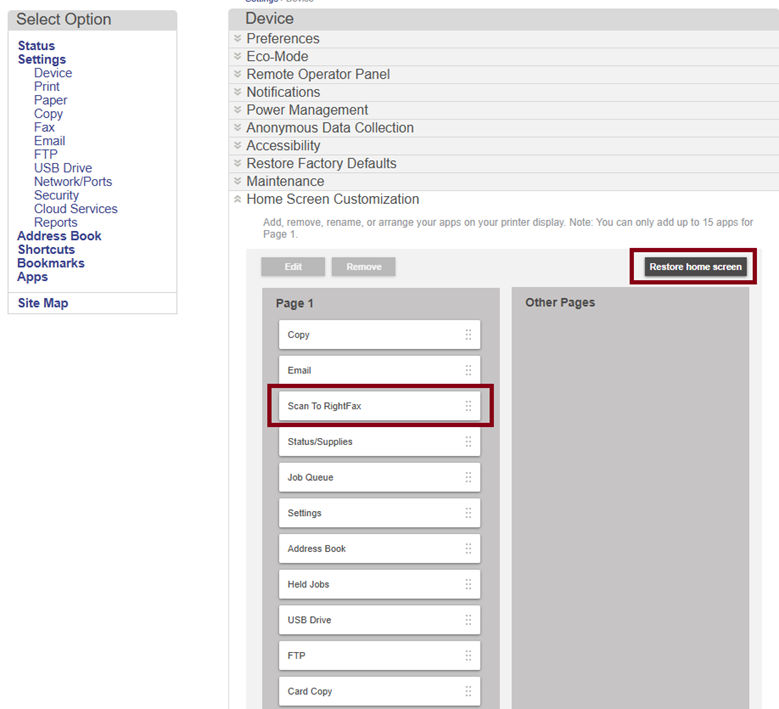
Task: Click drag handle on Job Queue row
Action: pyautogui.click(x=468, y=477)
